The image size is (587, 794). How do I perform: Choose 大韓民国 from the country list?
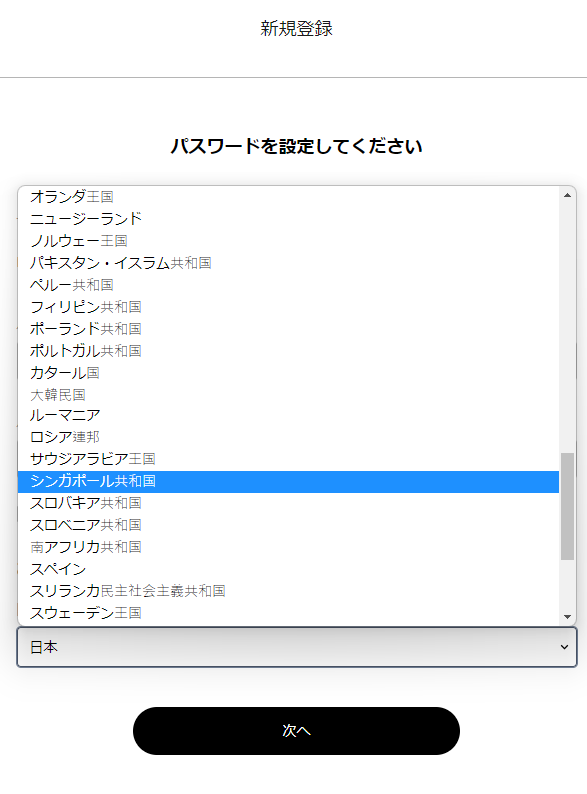[288, 395]
